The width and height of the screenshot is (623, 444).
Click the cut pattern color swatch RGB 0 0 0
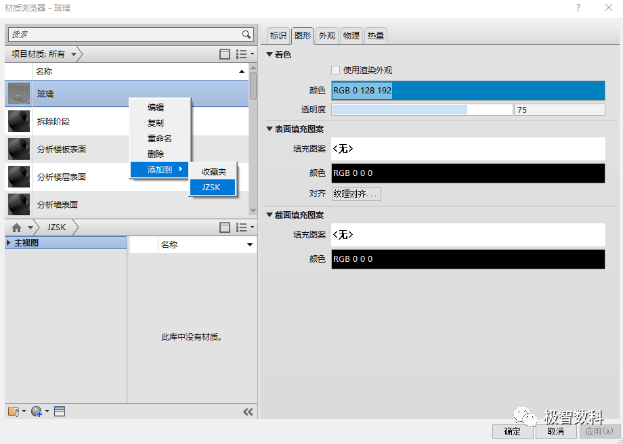(x=468, y=259)
